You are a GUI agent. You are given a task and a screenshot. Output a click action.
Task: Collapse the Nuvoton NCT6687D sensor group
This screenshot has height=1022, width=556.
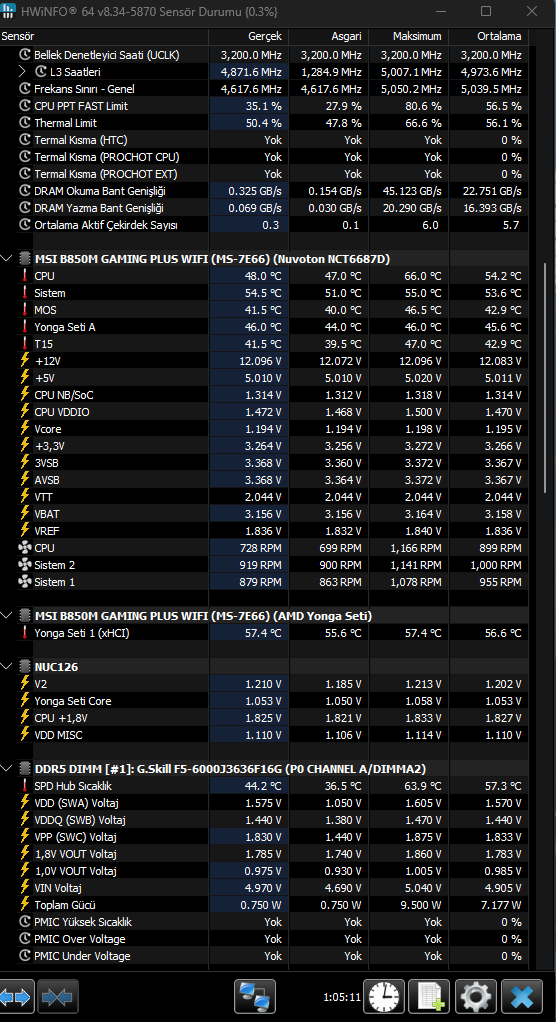pyautogui.click(x=7, y=259)
